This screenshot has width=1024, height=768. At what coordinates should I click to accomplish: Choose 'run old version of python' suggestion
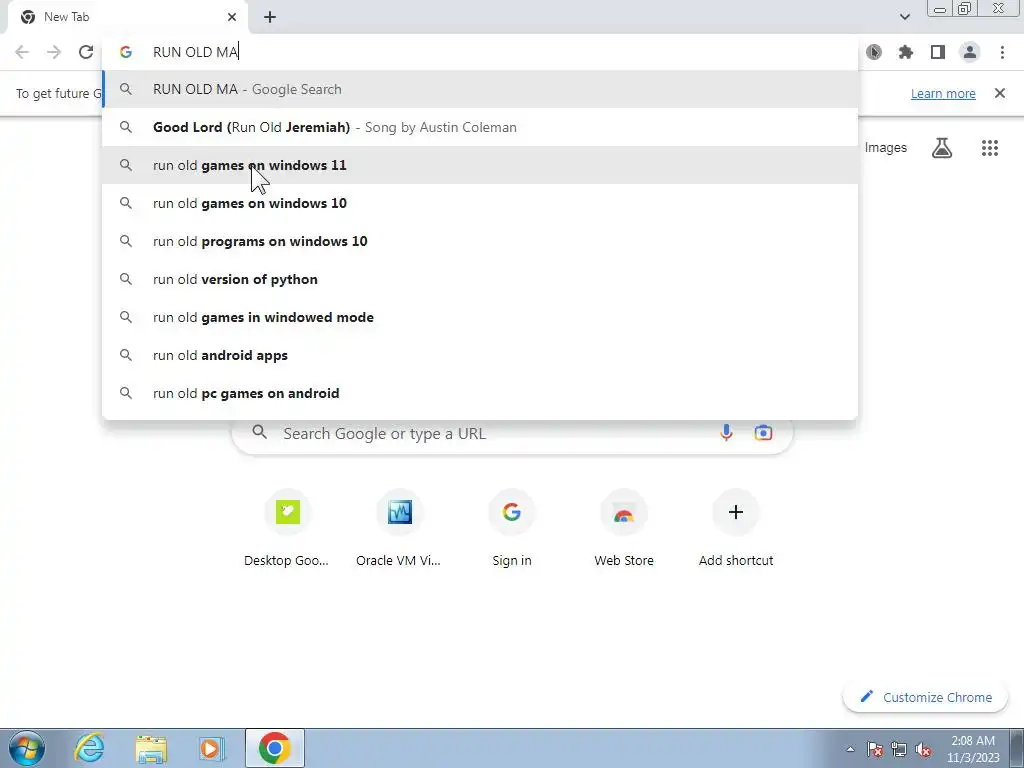[480, 279]
